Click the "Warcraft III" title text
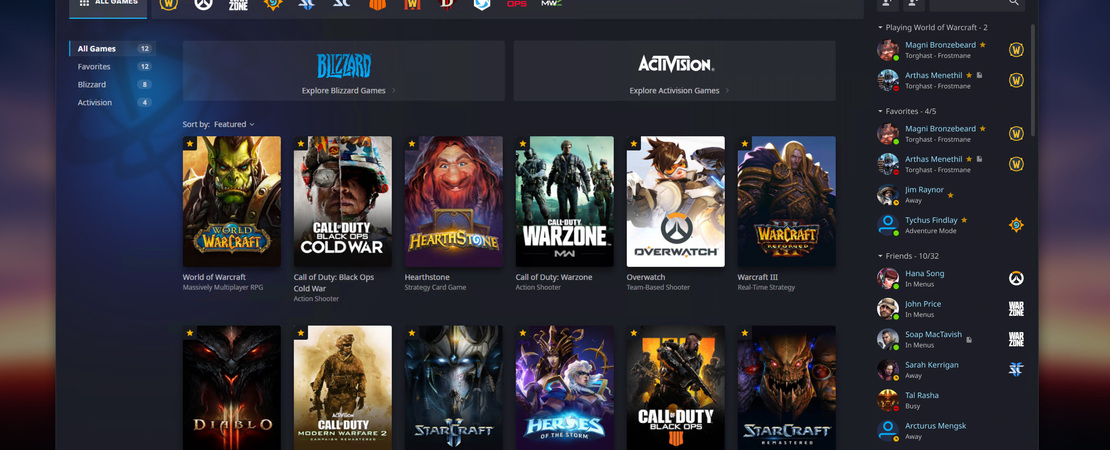1110x450 pixels. tap(758, 277)
